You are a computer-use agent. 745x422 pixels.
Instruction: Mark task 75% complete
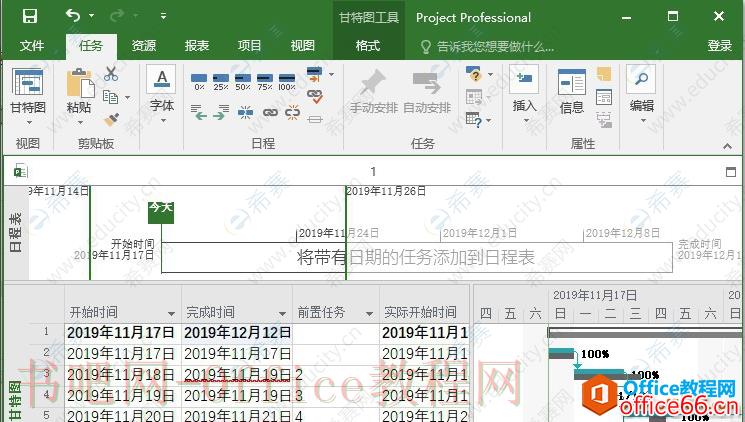click(265, 82)
